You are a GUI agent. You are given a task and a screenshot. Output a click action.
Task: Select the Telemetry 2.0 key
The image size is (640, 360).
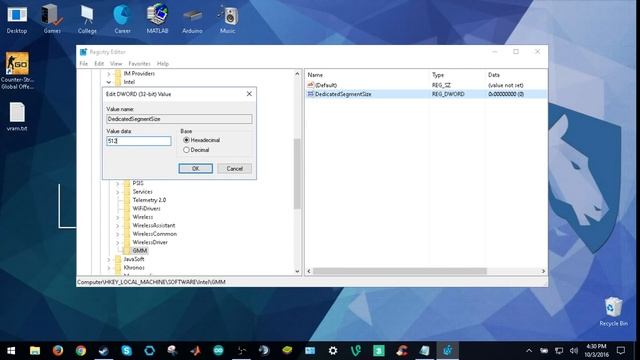149,200
